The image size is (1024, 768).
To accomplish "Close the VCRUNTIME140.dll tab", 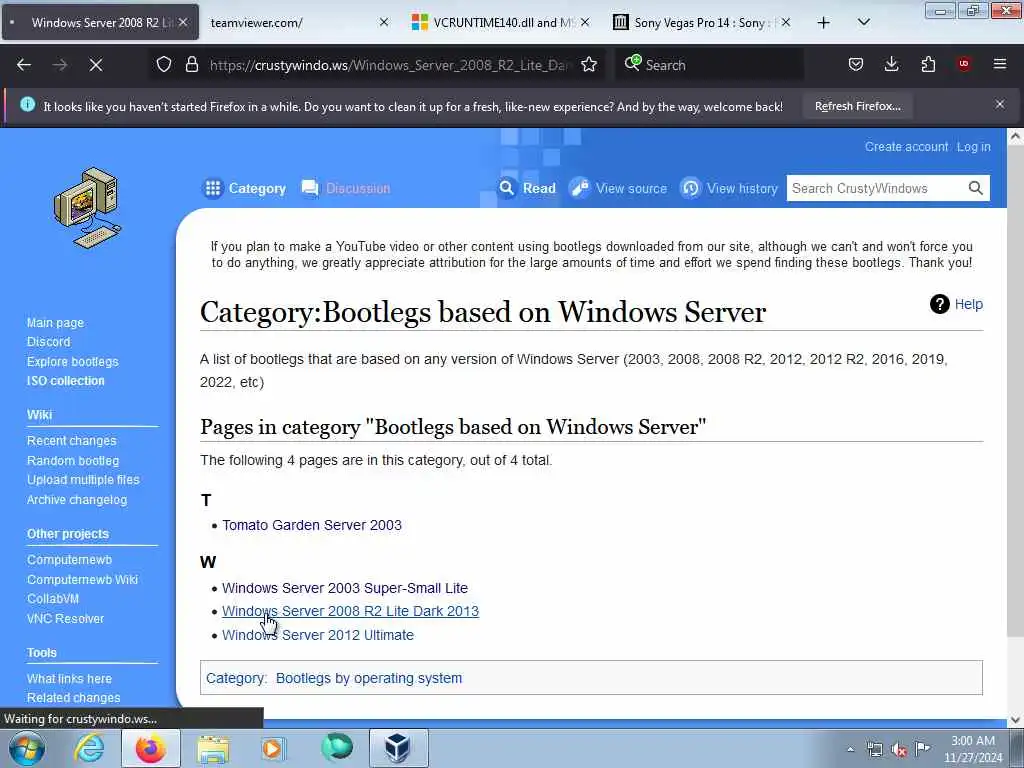I will pyautogui.click(x=584, y=23).
